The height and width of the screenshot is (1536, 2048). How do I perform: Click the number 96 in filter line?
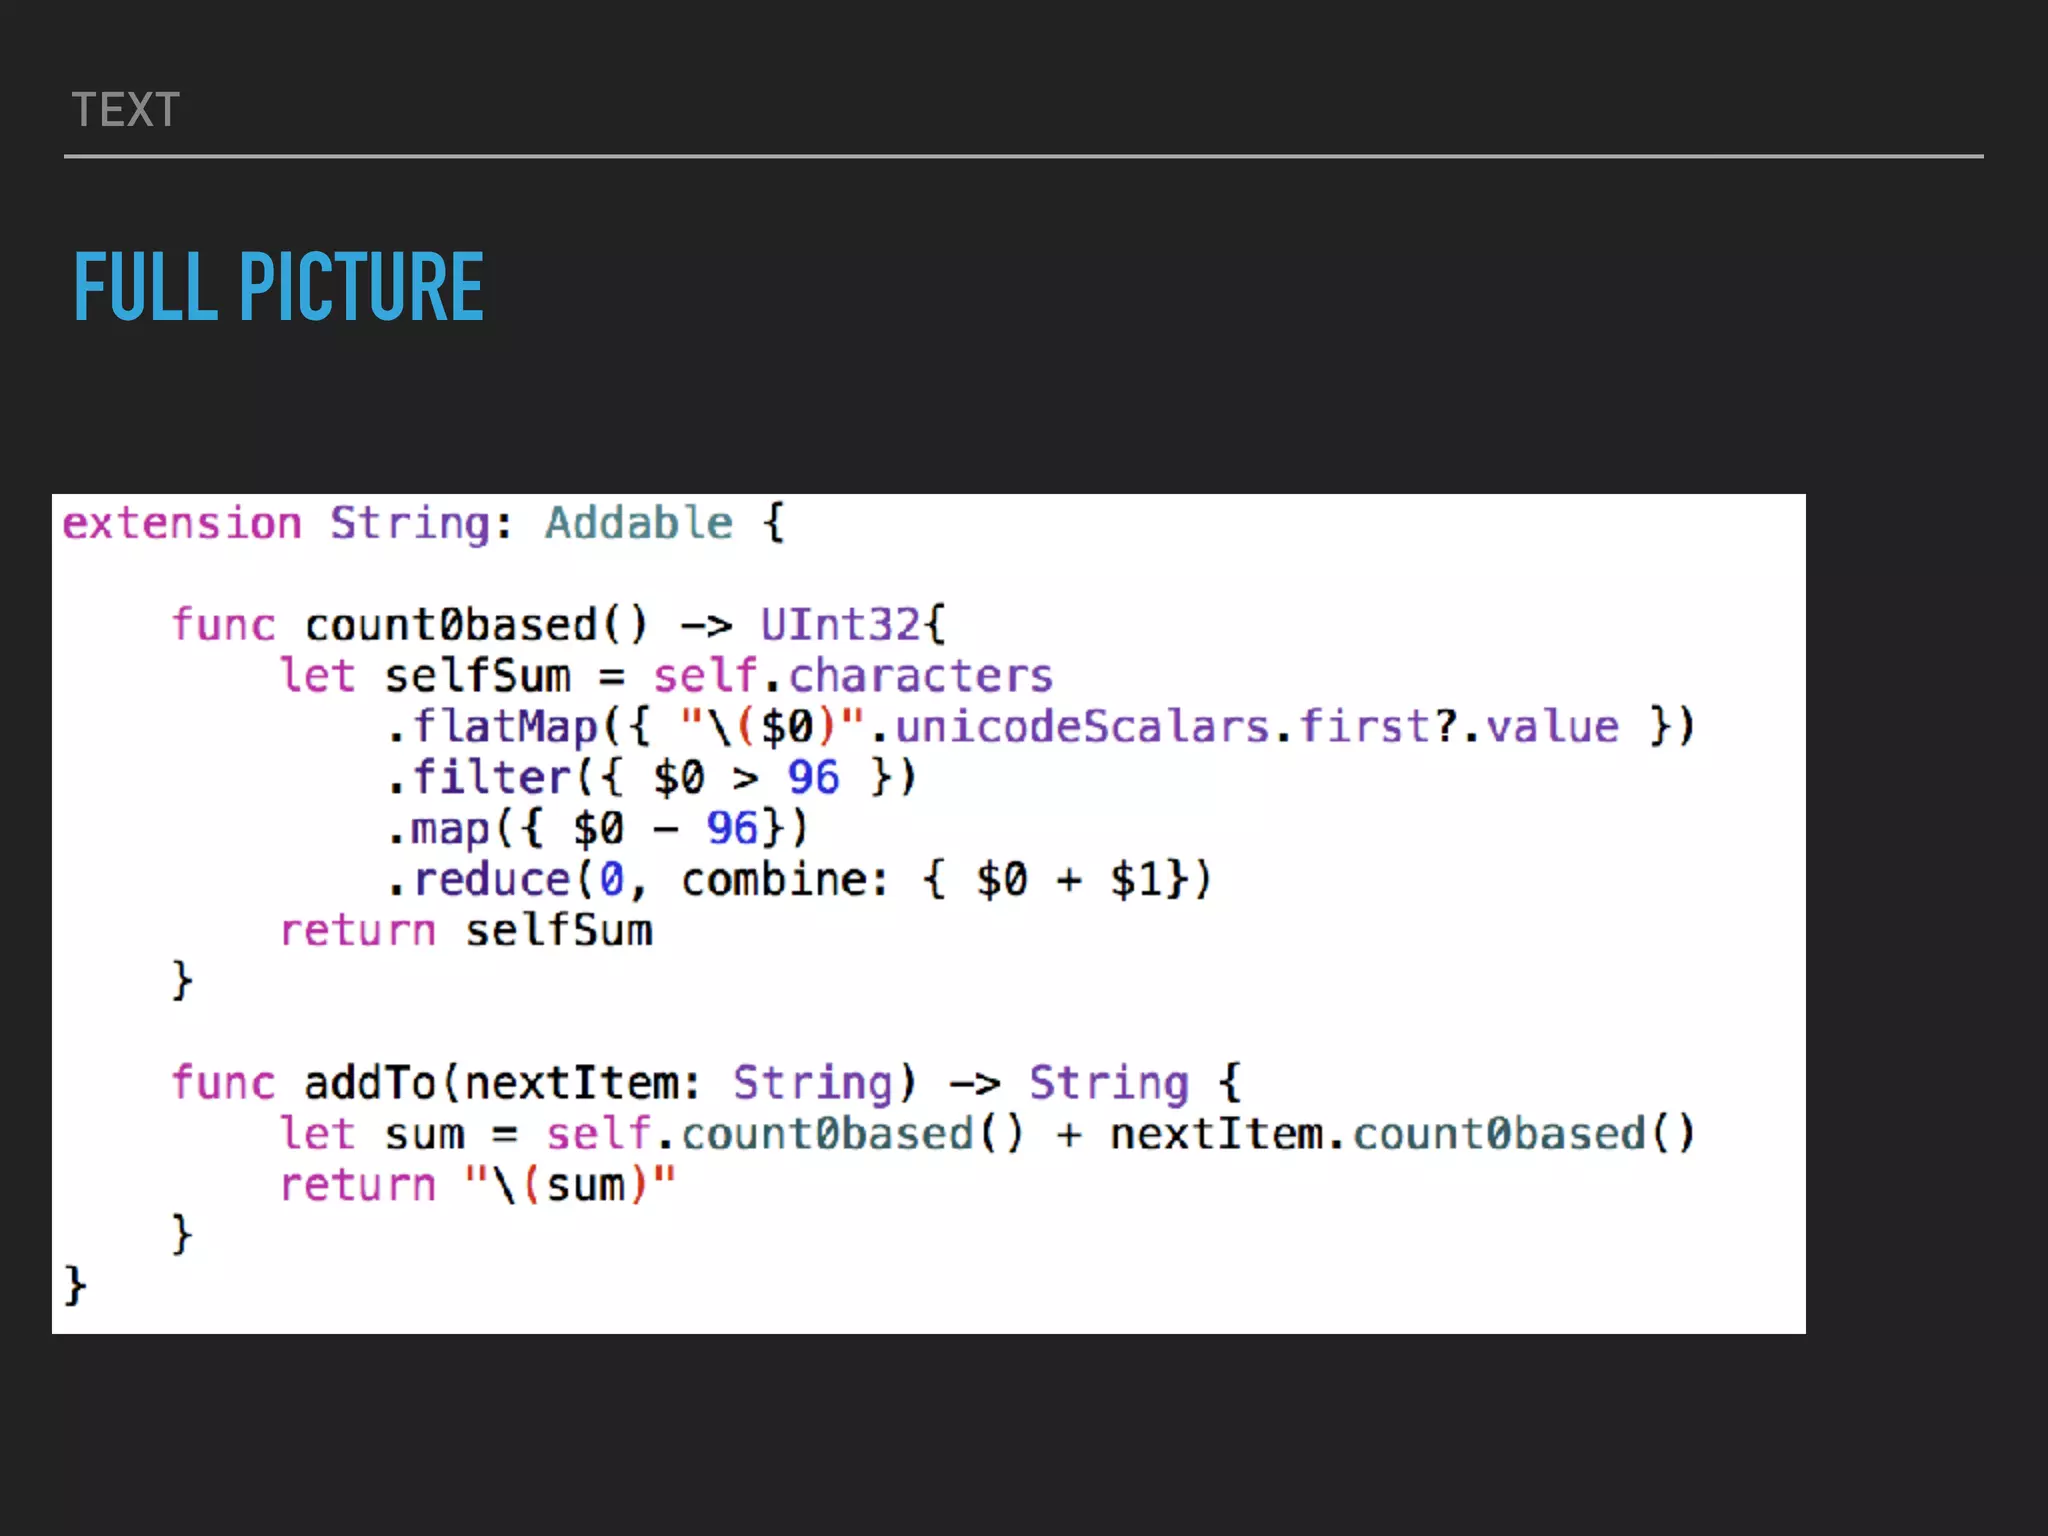coord(813,779)
